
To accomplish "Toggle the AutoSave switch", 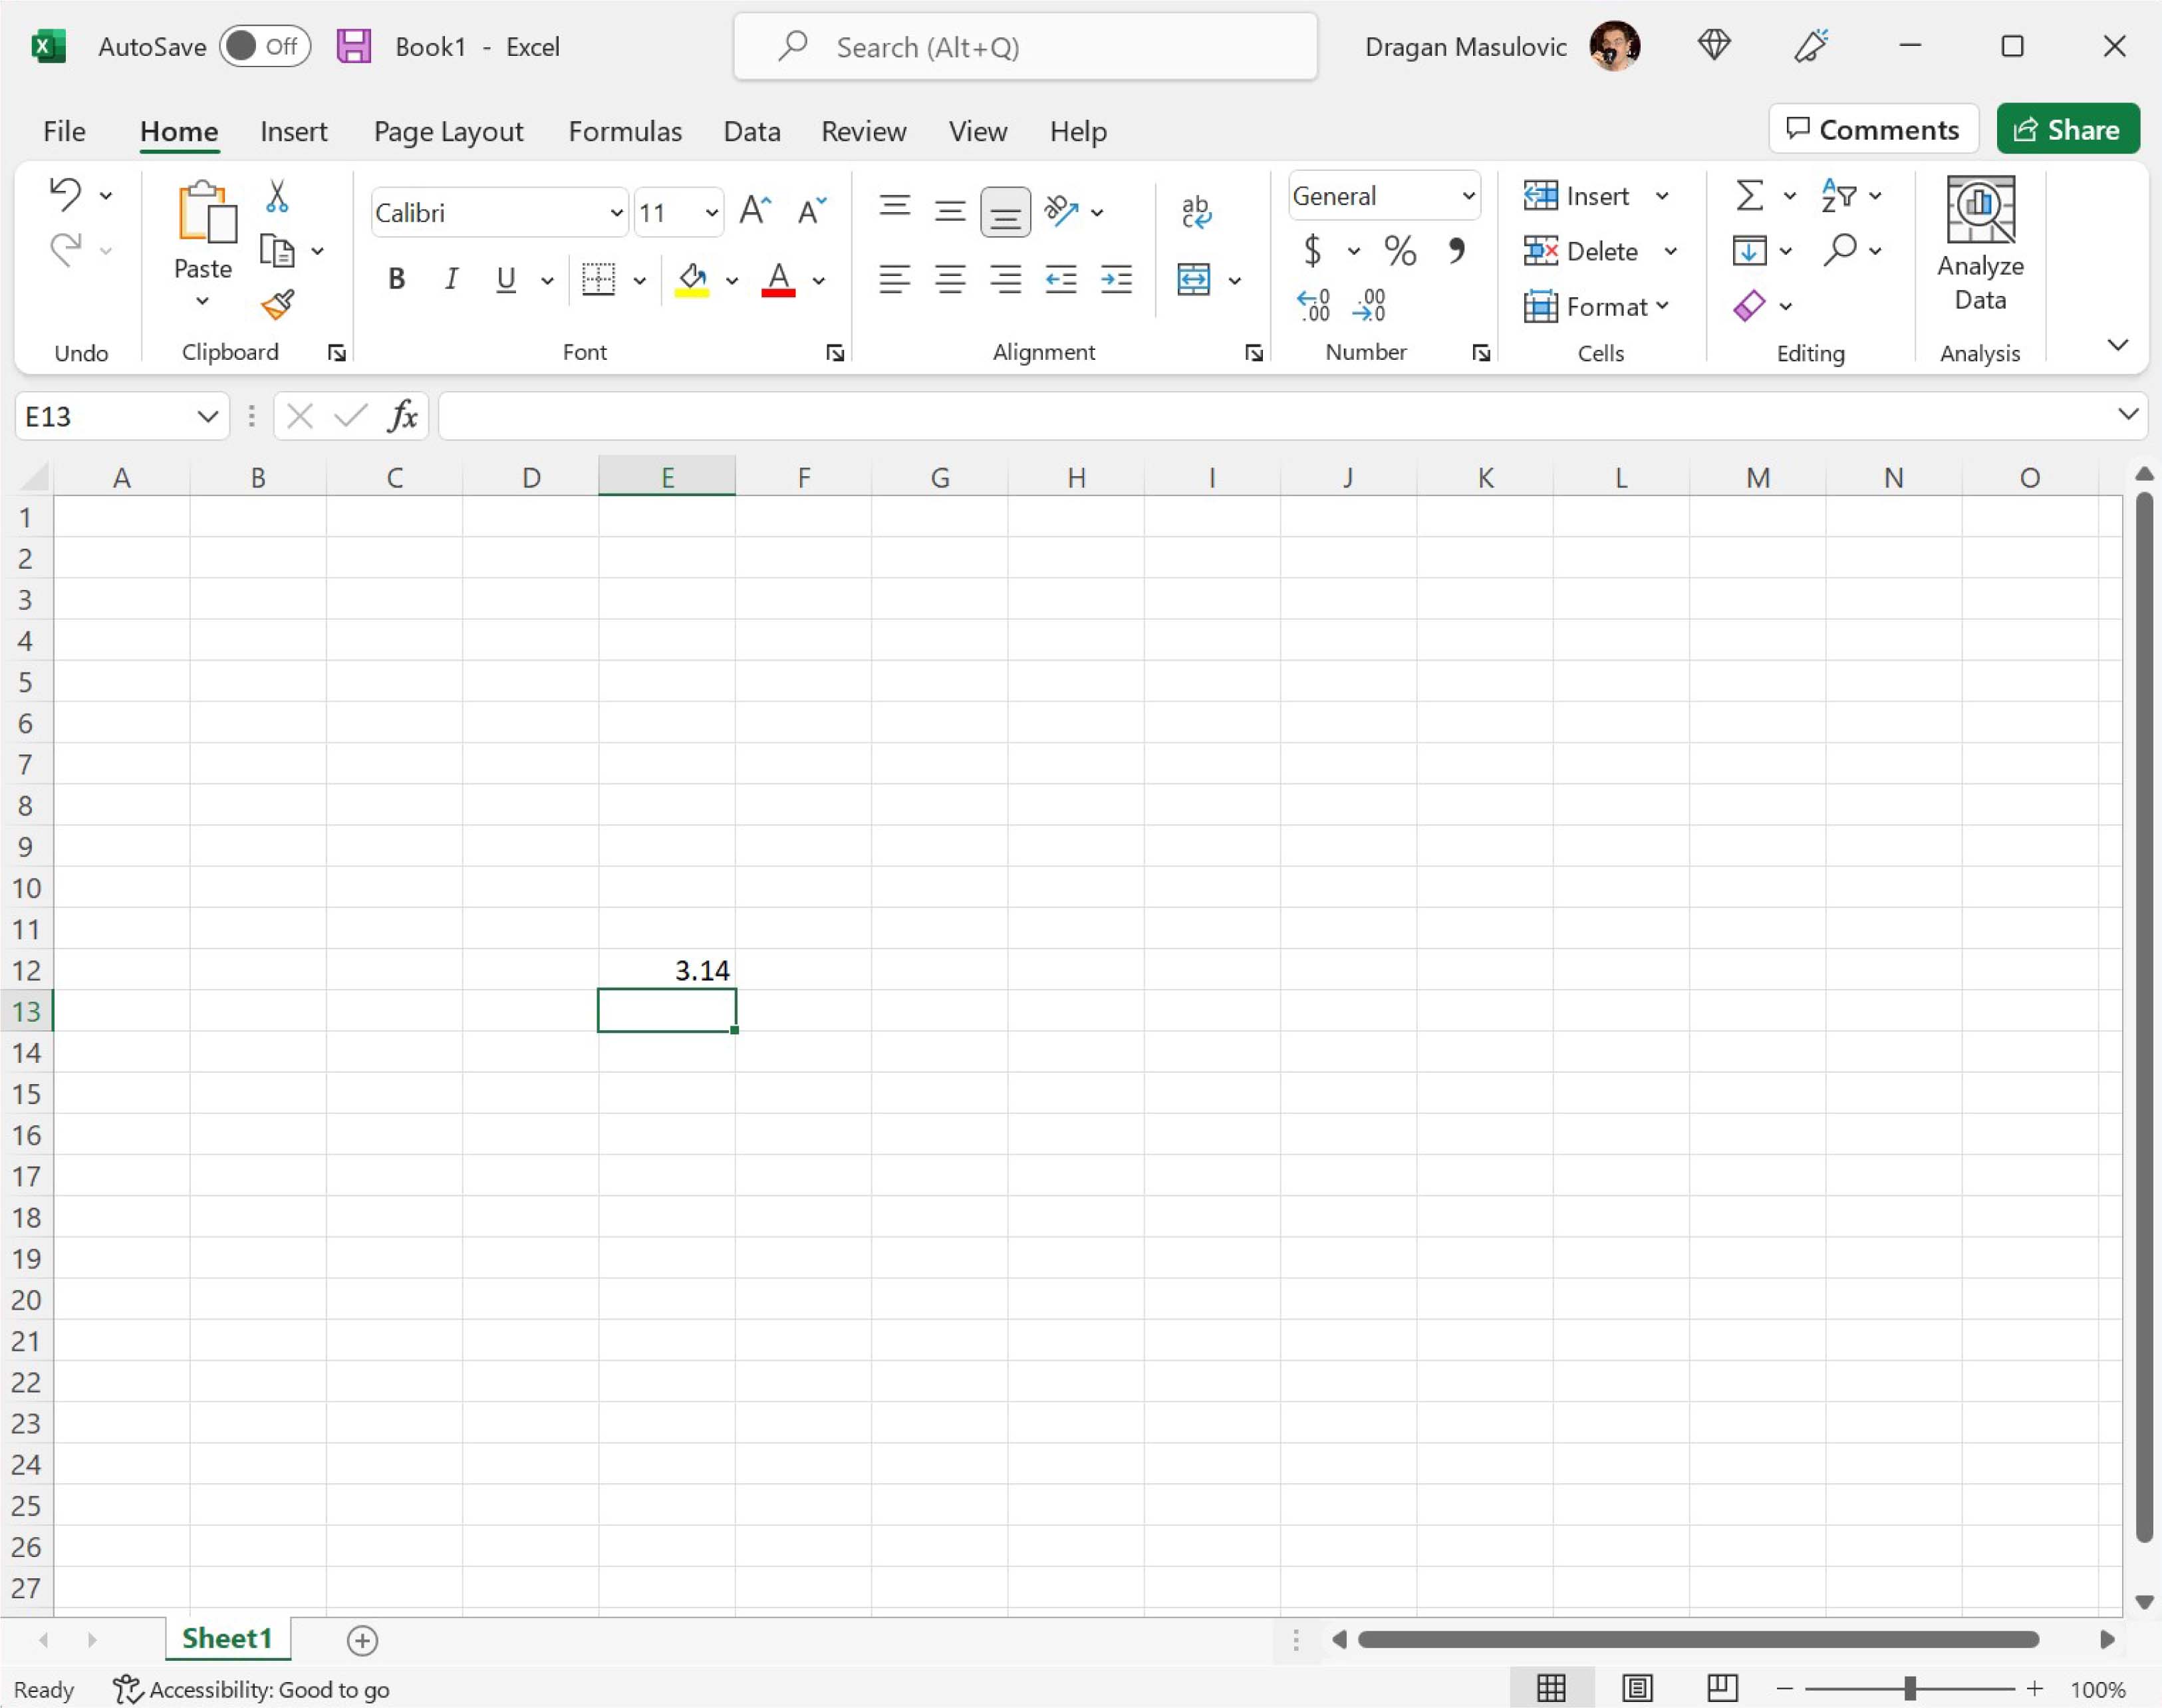I will tap(265, 46).
